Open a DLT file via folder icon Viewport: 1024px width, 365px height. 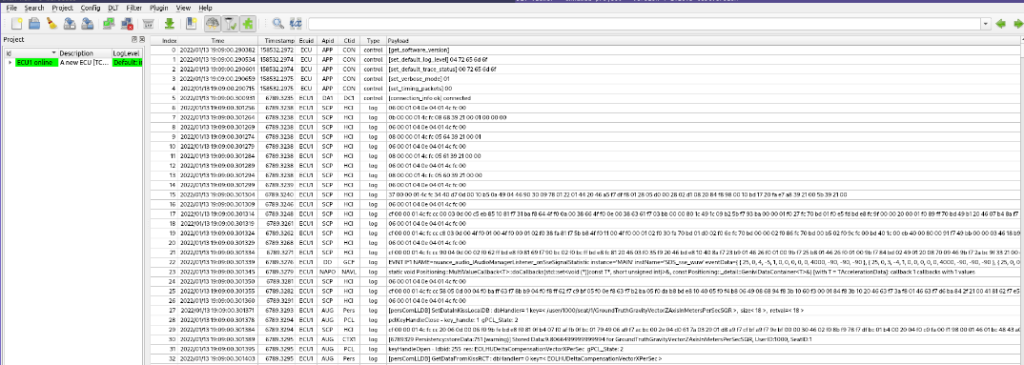click(x=35, y=24)
